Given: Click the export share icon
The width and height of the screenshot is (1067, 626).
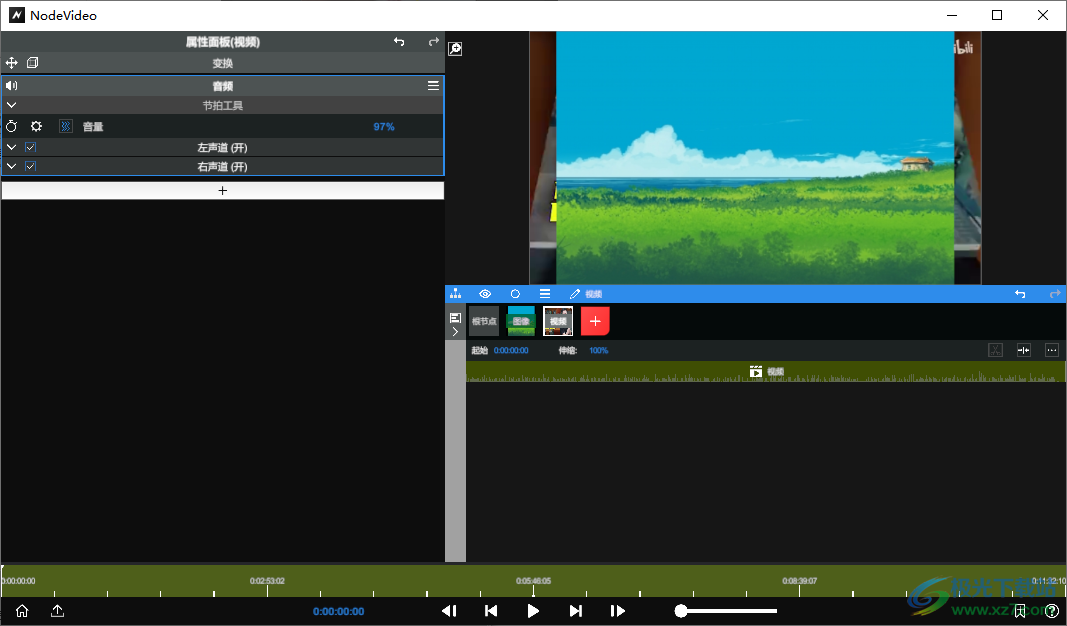Looking at the screenshot, I should click(58, 611).
